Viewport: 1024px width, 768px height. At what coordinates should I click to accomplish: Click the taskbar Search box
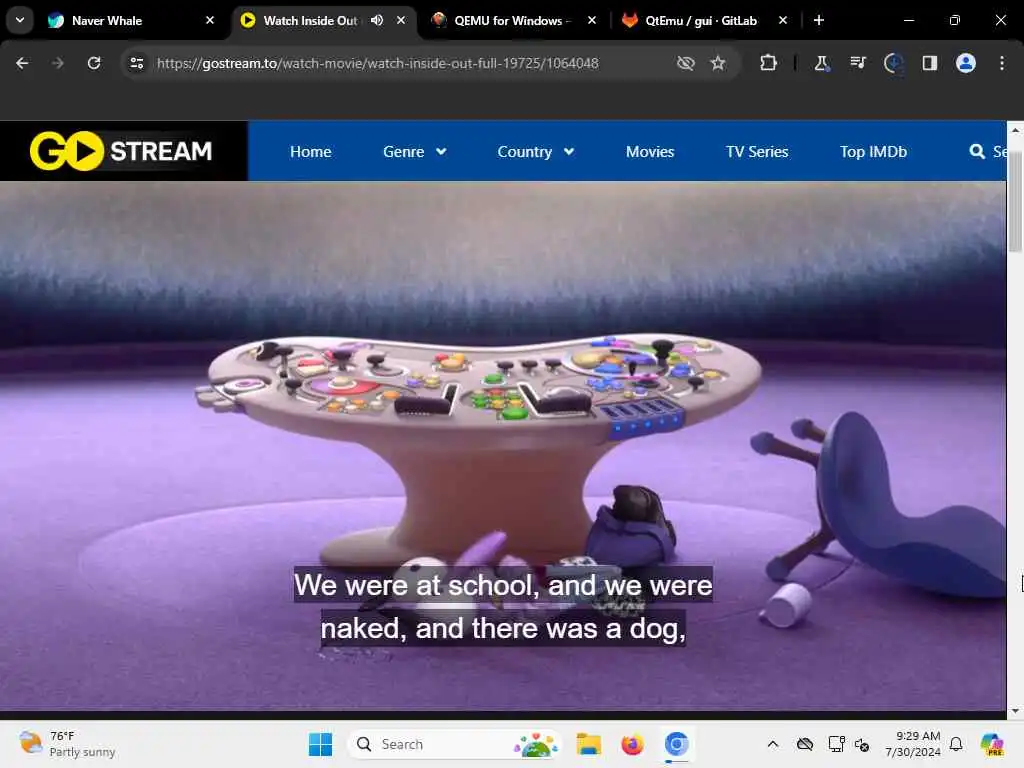[x=455, y=744]
